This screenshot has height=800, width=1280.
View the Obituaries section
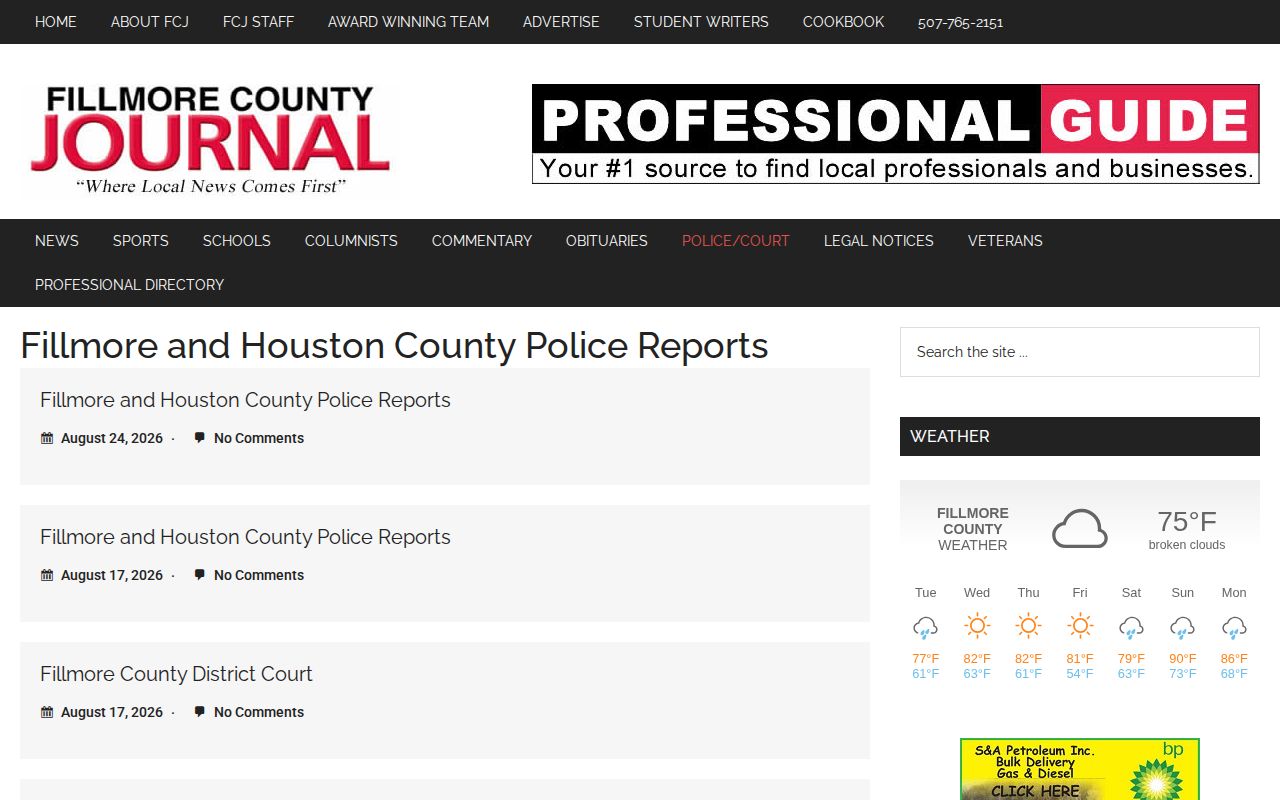click(x=607, y=241)
